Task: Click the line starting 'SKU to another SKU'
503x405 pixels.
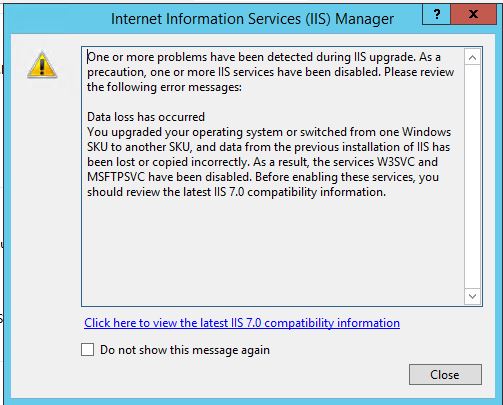Action: [x=268, y=147]
